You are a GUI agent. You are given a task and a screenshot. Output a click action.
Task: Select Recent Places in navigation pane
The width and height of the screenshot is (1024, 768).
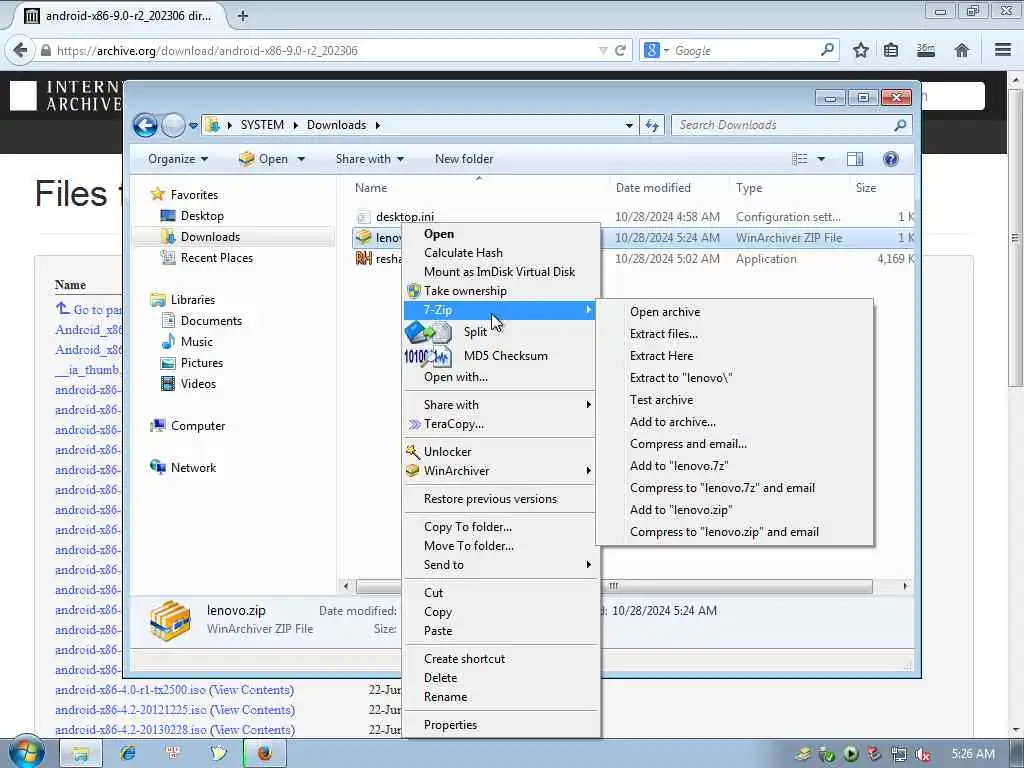216,258
